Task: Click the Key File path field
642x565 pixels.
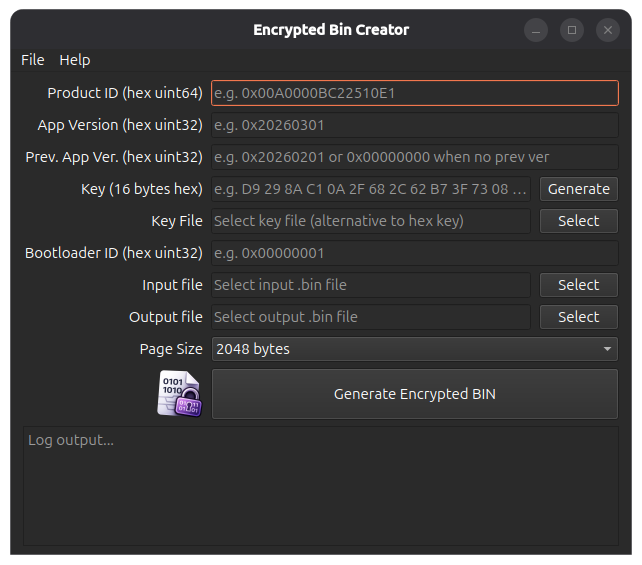Action: tap(371, 221)
